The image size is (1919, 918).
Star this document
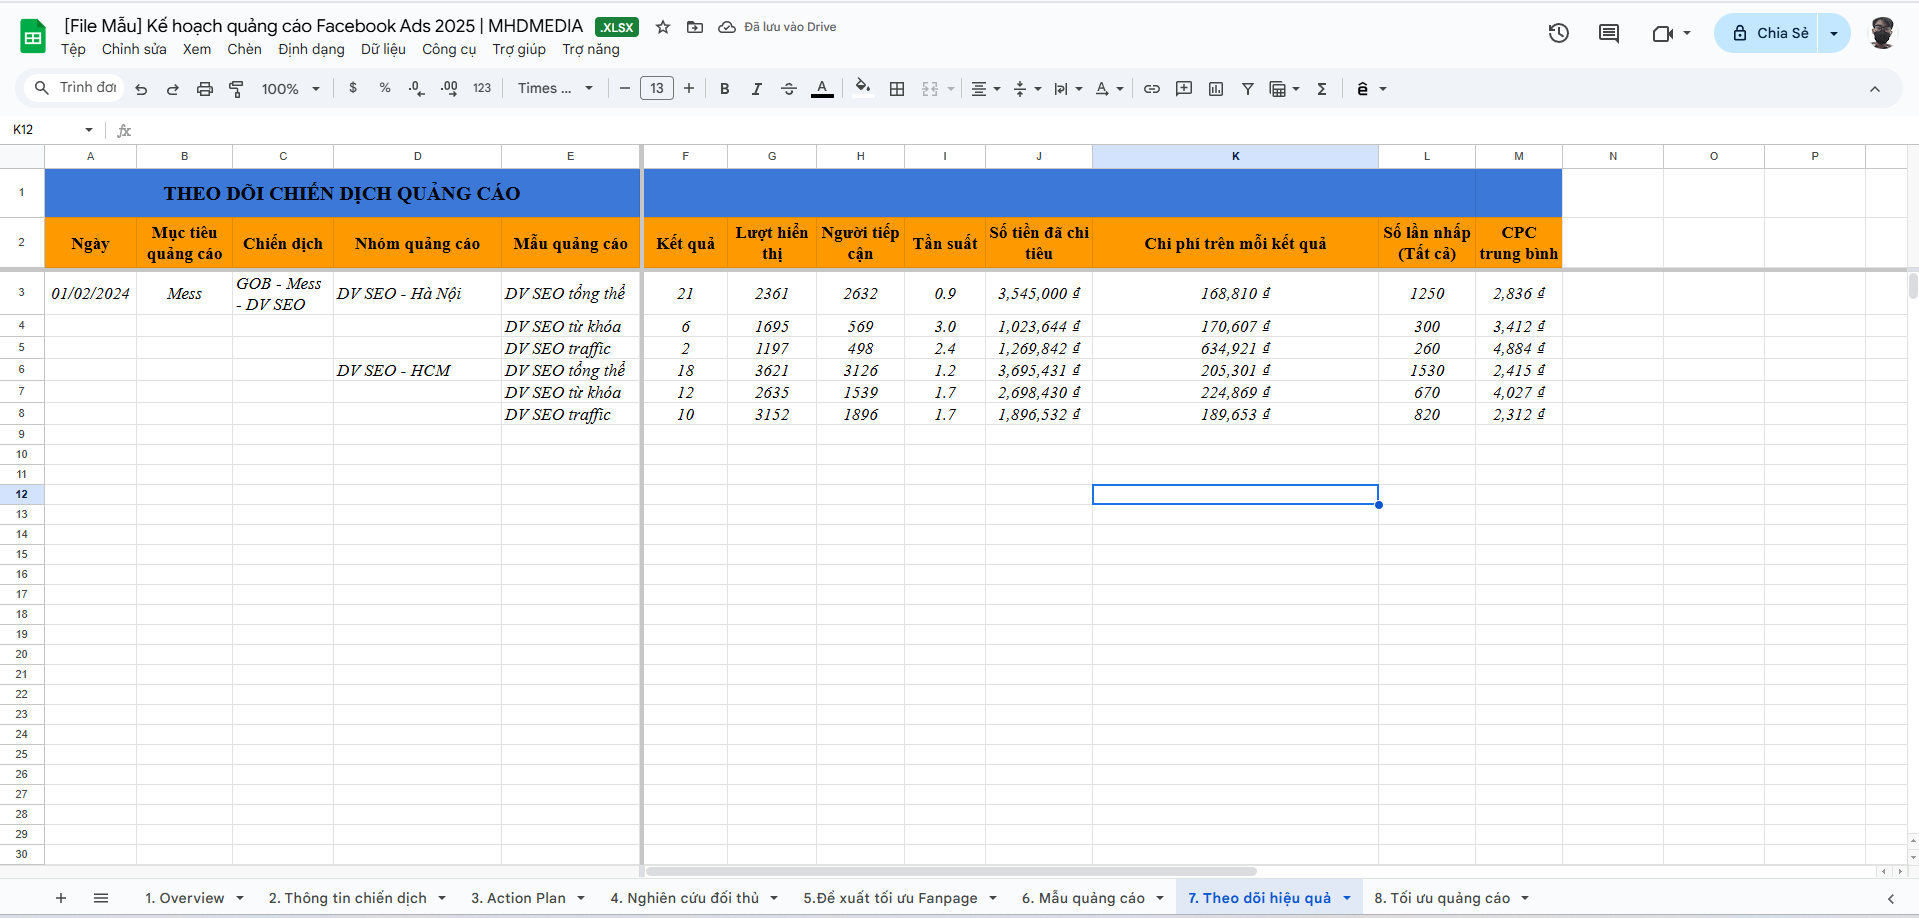point(663,27)
